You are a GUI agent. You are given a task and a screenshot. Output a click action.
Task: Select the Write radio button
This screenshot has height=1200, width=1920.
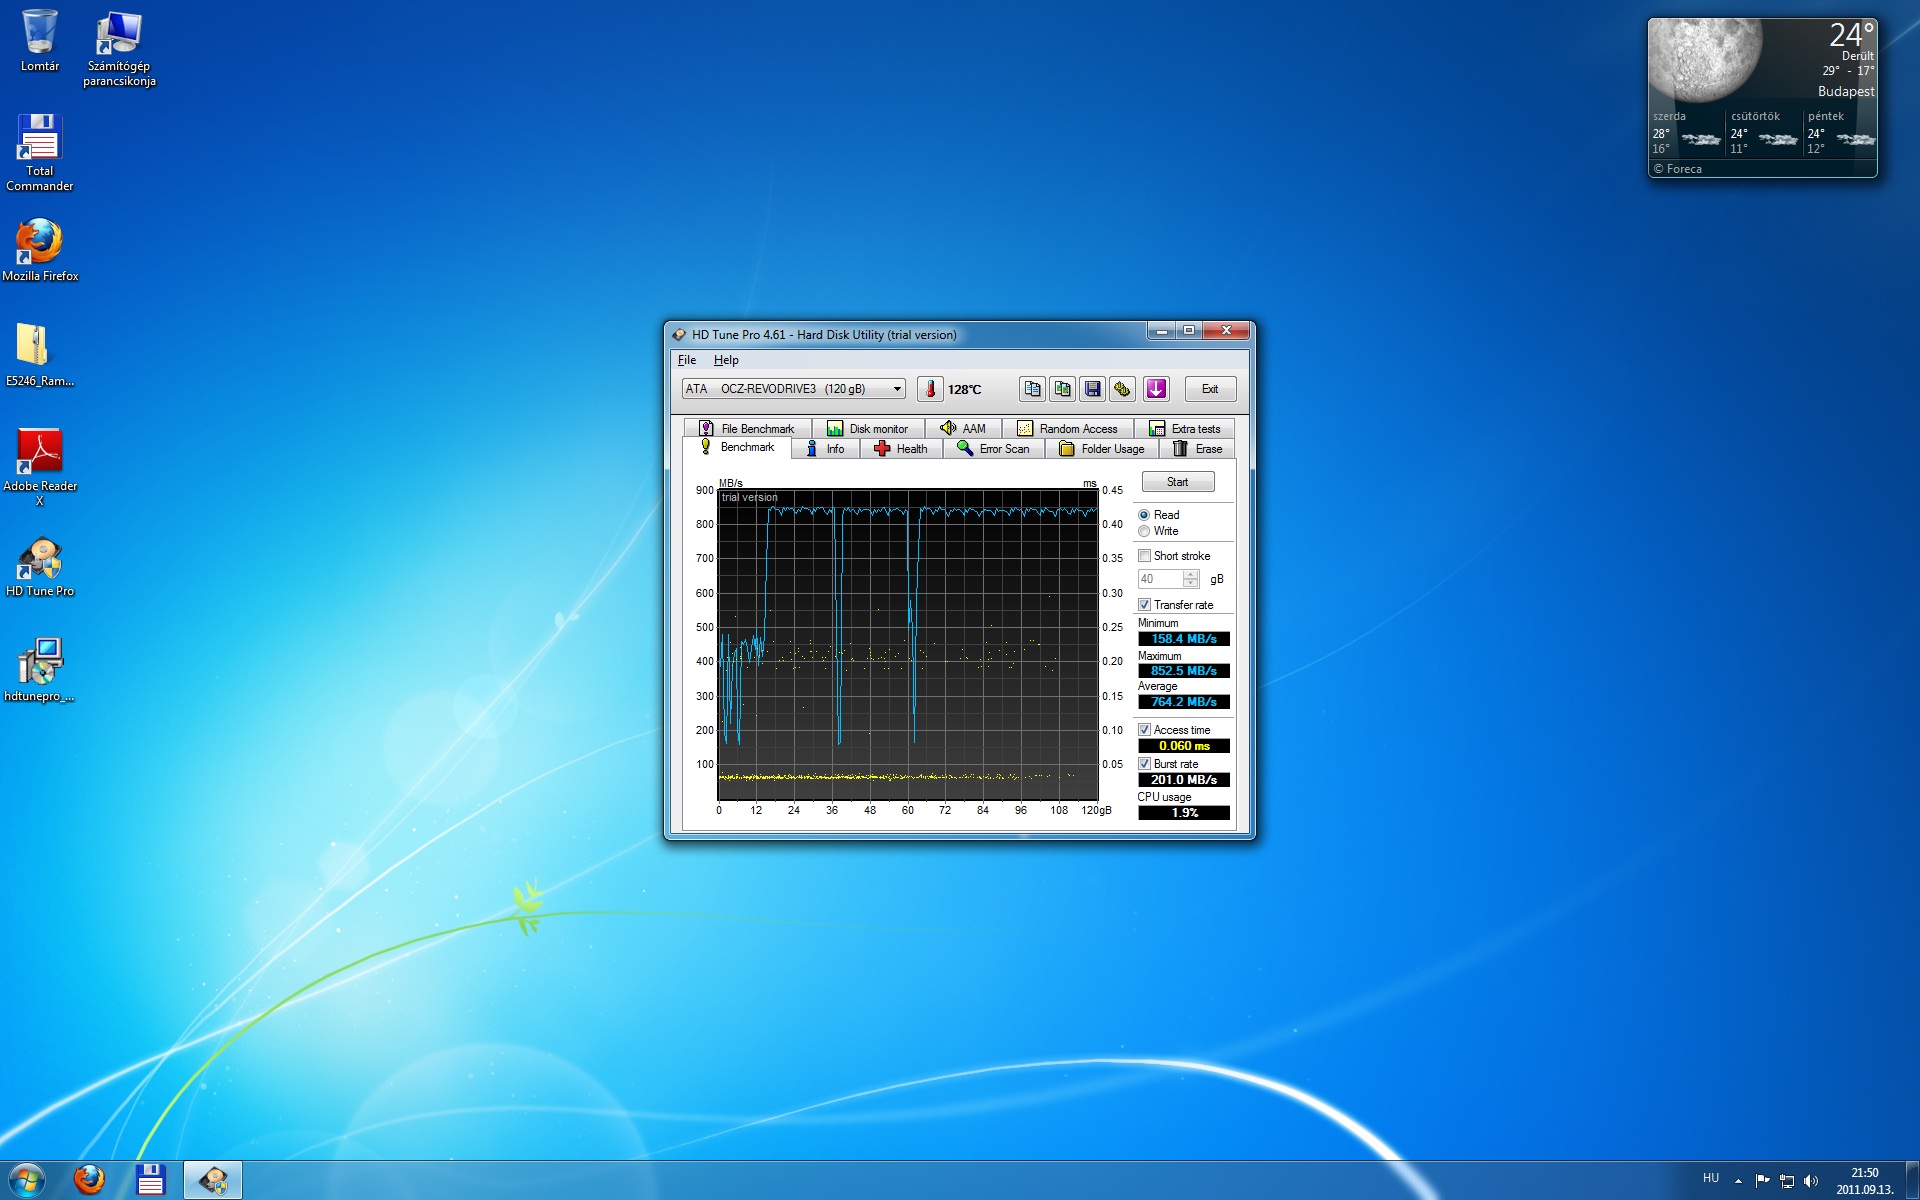click(1144, 531)
